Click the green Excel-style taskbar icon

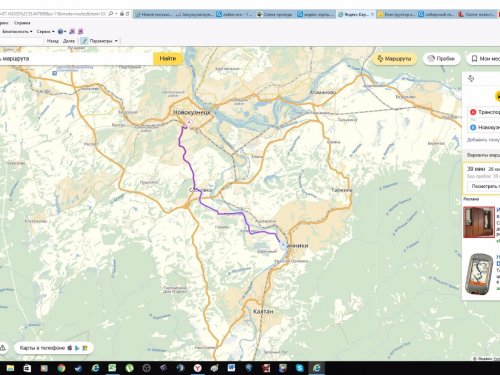[112, 368]
